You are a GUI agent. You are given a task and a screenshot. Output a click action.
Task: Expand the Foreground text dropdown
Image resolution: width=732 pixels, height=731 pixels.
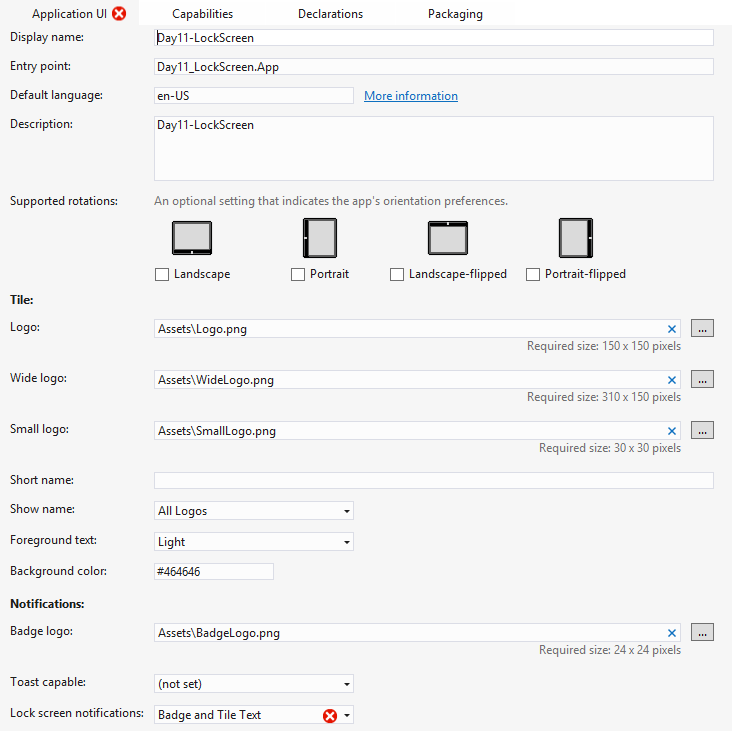pyautogui.click(x=254, y=542)
